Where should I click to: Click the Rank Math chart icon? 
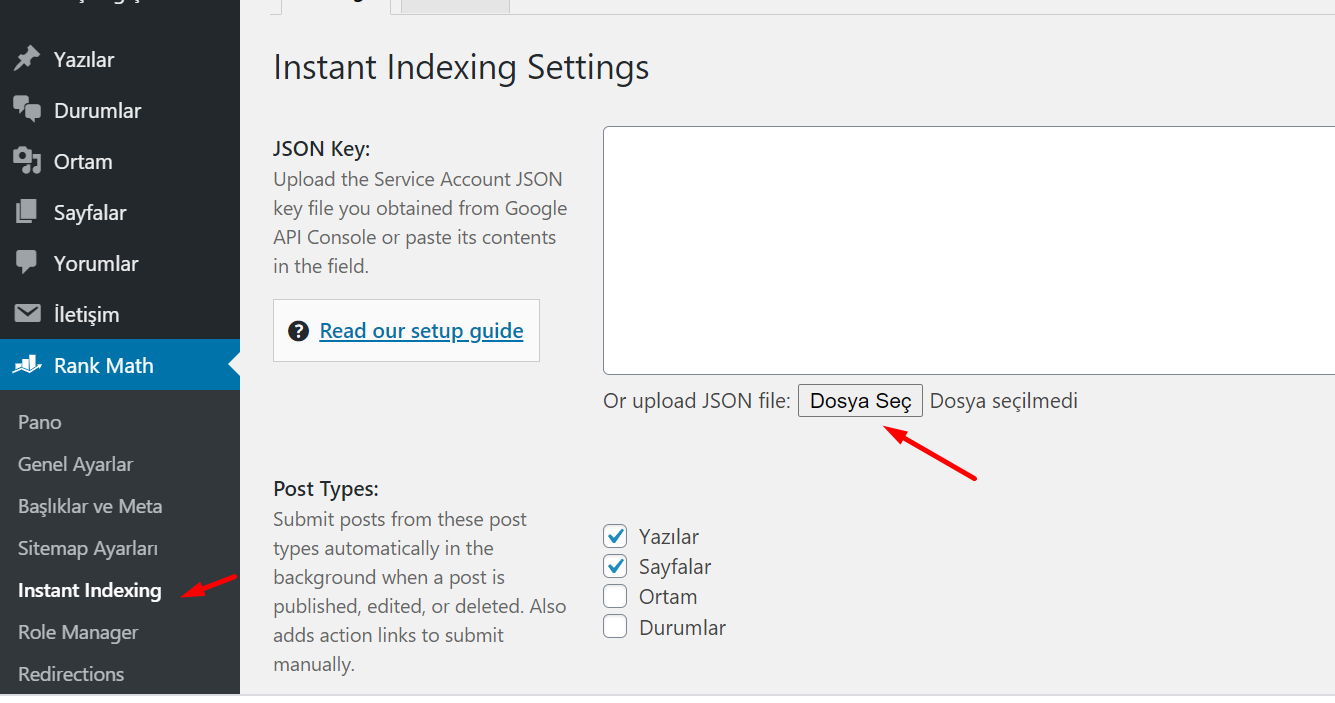click(x=27, y=365)
